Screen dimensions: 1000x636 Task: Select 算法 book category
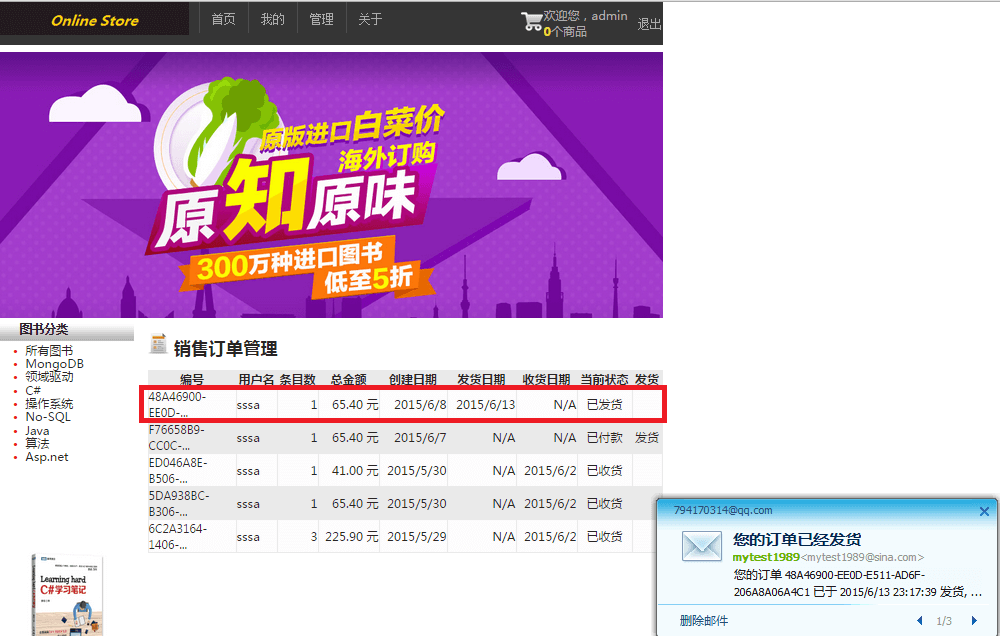[x=37, y=443]
